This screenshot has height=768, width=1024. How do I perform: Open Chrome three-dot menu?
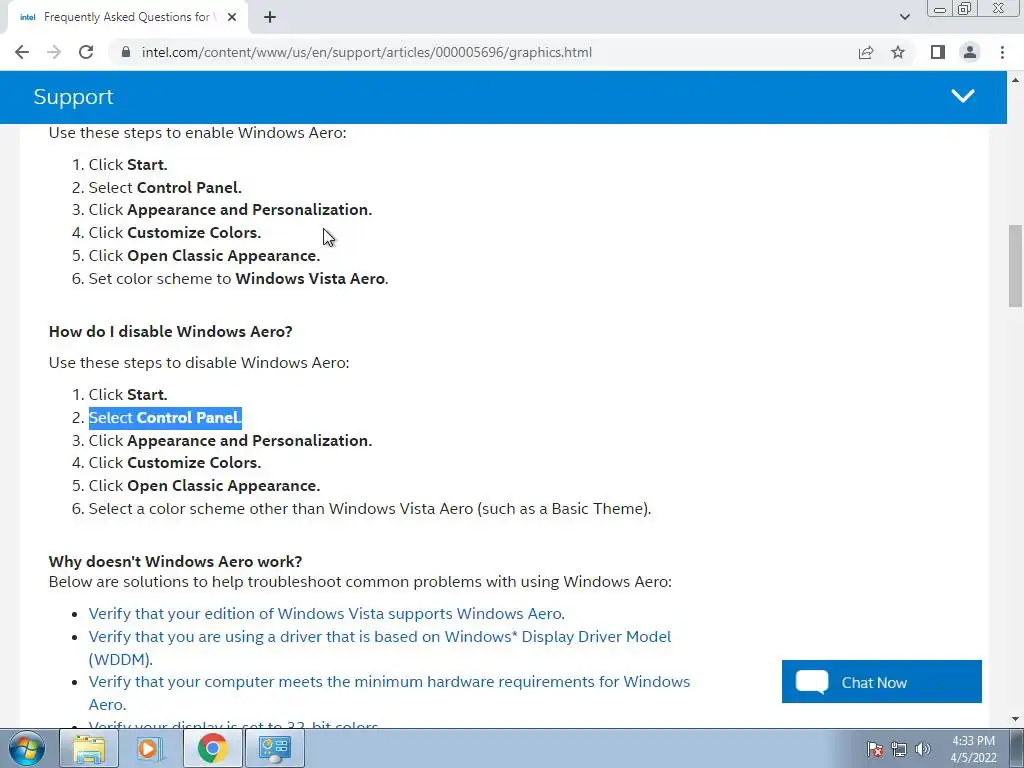click(x=1002, y=52)
